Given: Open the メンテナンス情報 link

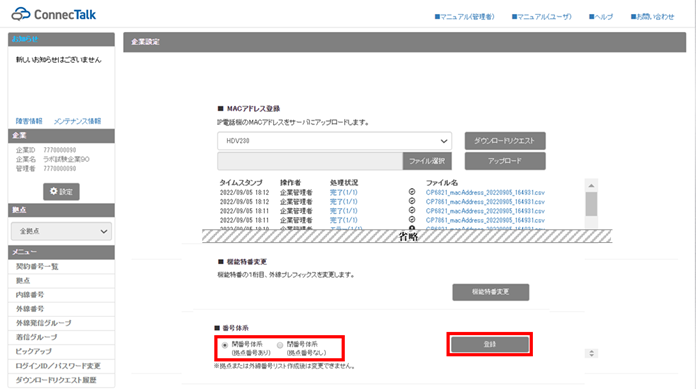Looking at the screenshot, I should (77, 121).
